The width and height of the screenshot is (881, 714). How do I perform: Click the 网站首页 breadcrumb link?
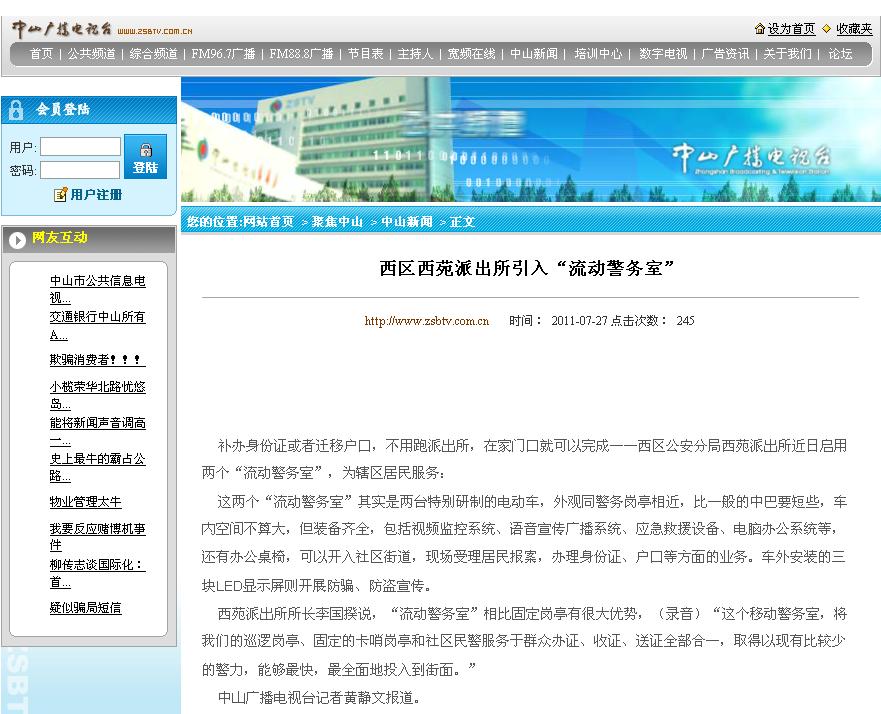point(268,222)
